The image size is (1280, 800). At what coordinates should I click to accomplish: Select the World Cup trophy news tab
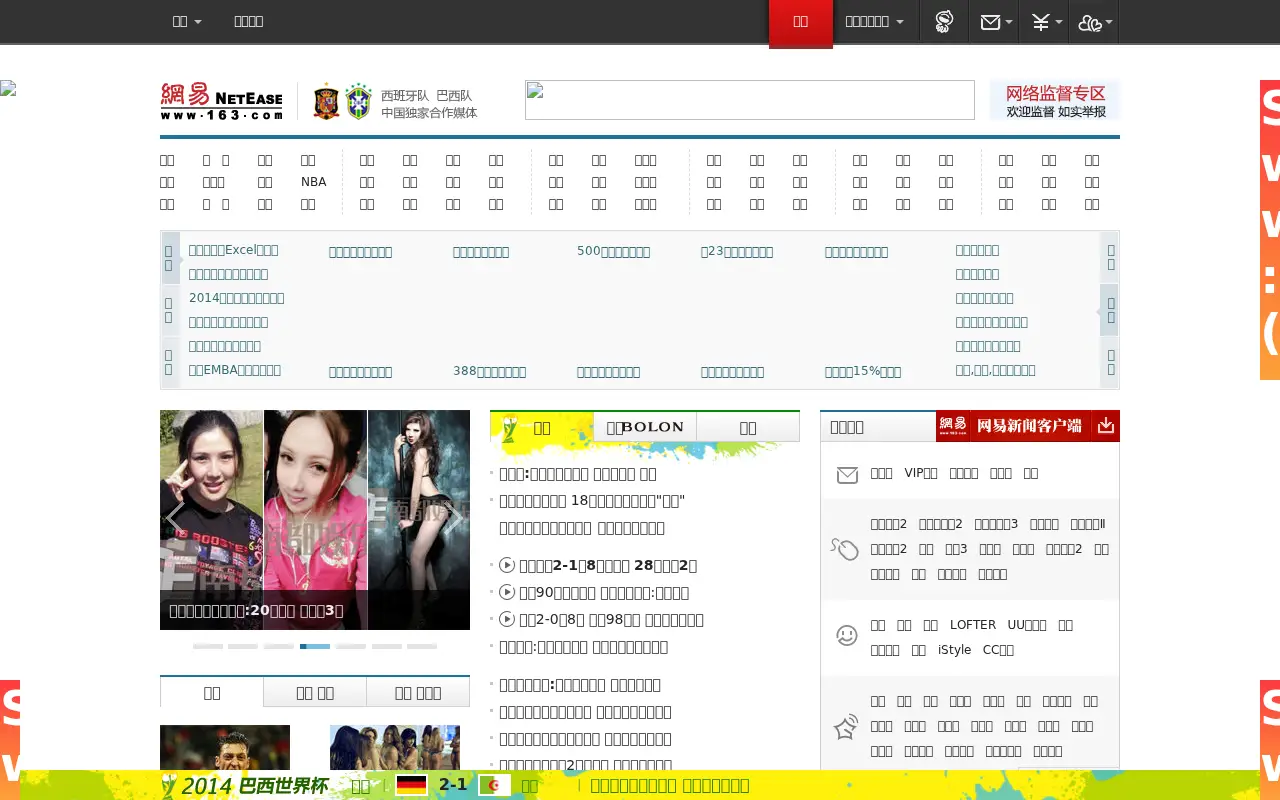(541, 427)
